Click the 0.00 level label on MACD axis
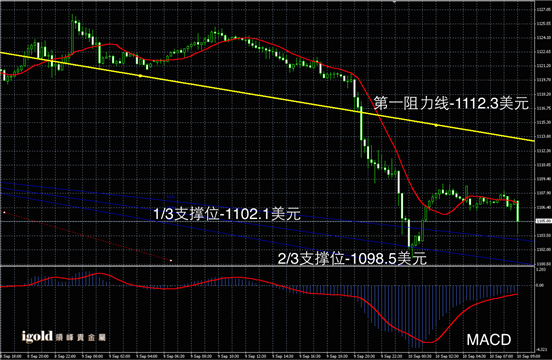 (540, 285)
